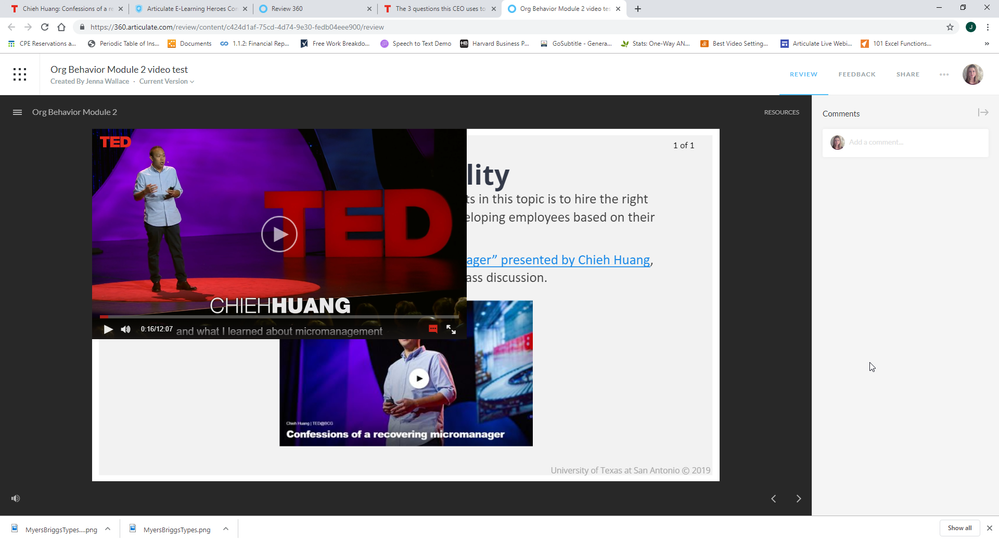999x541 pixels.
Task: Open the RESOURCES menu
Action: click(x=782, y=112)
